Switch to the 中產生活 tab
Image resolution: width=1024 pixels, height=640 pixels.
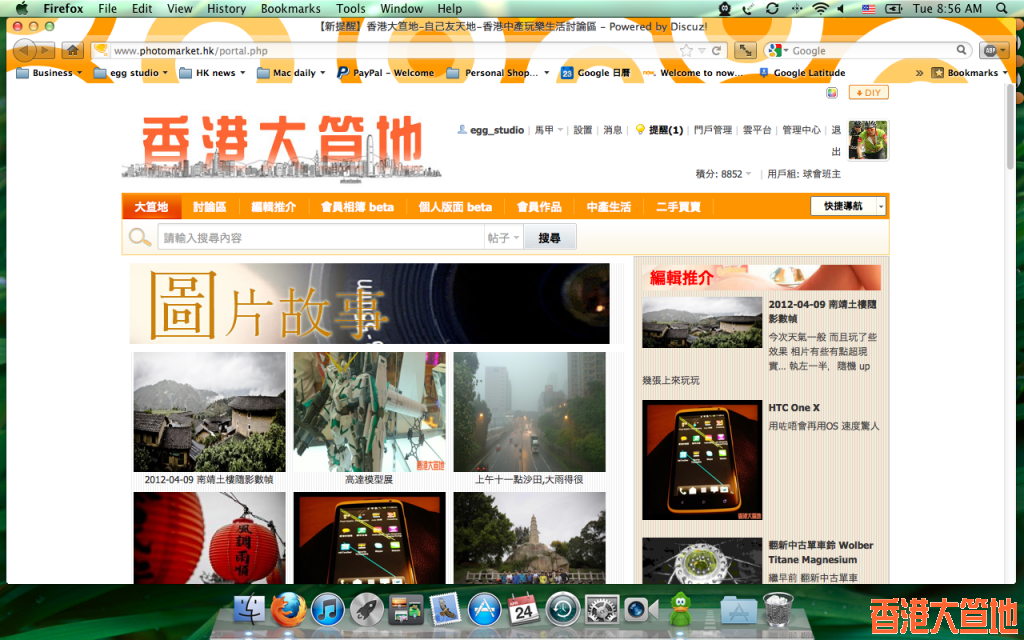[x=609, y=207]
